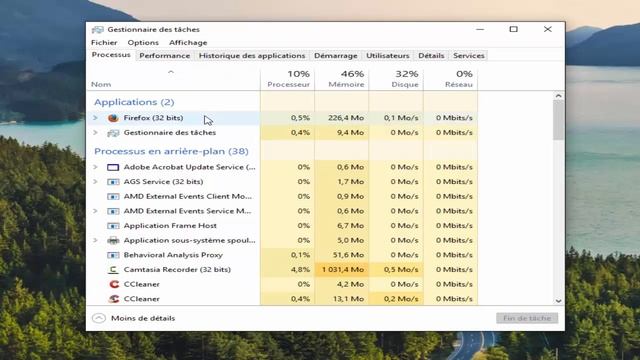This screenshot has height=360, width=640.
Task: Click the 0,5 Mo/s disk cell
Action: [396, 269]
